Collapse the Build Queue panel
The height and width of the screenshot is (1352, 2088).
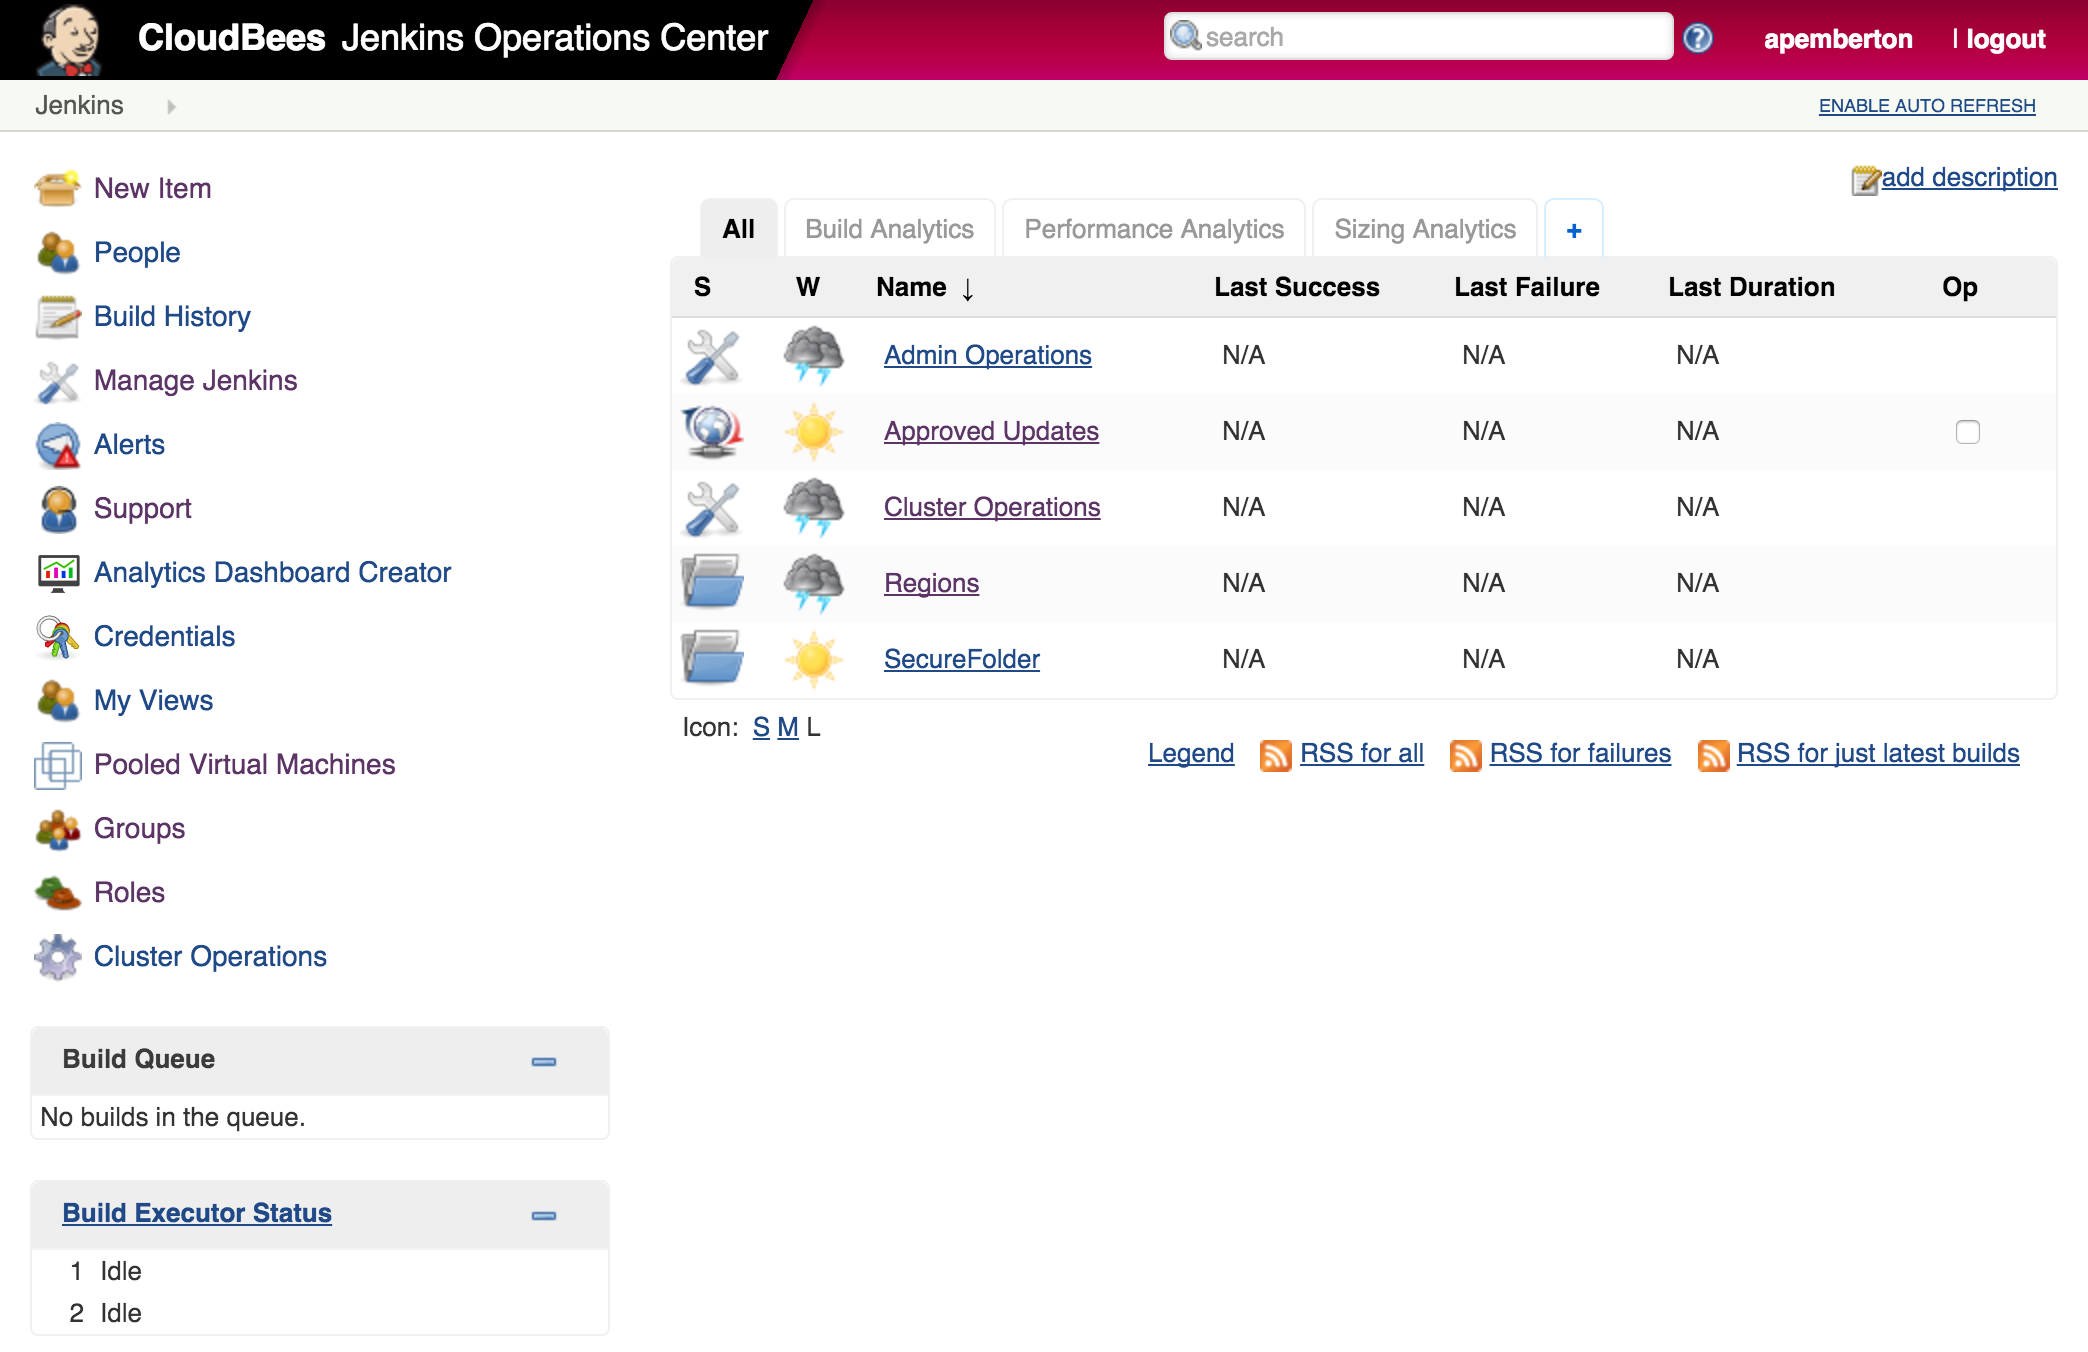[543, 1061]
